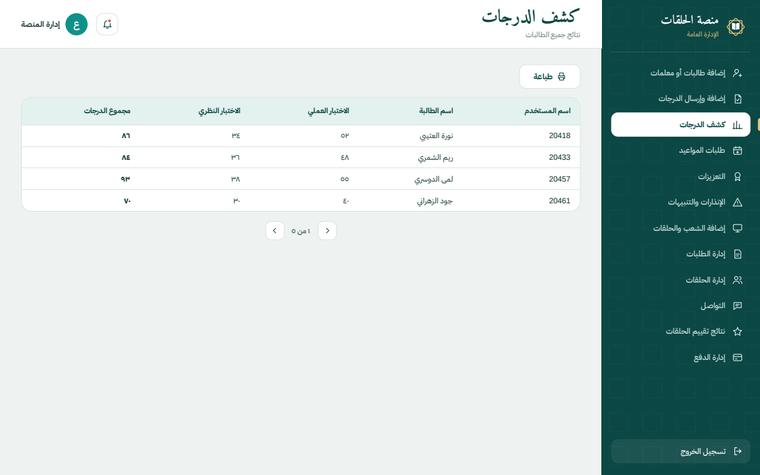Click the add-user icon for إضافة طالبات أو معلمات
The height and width of the screenshot is (475, 760).
click(737, 73)
